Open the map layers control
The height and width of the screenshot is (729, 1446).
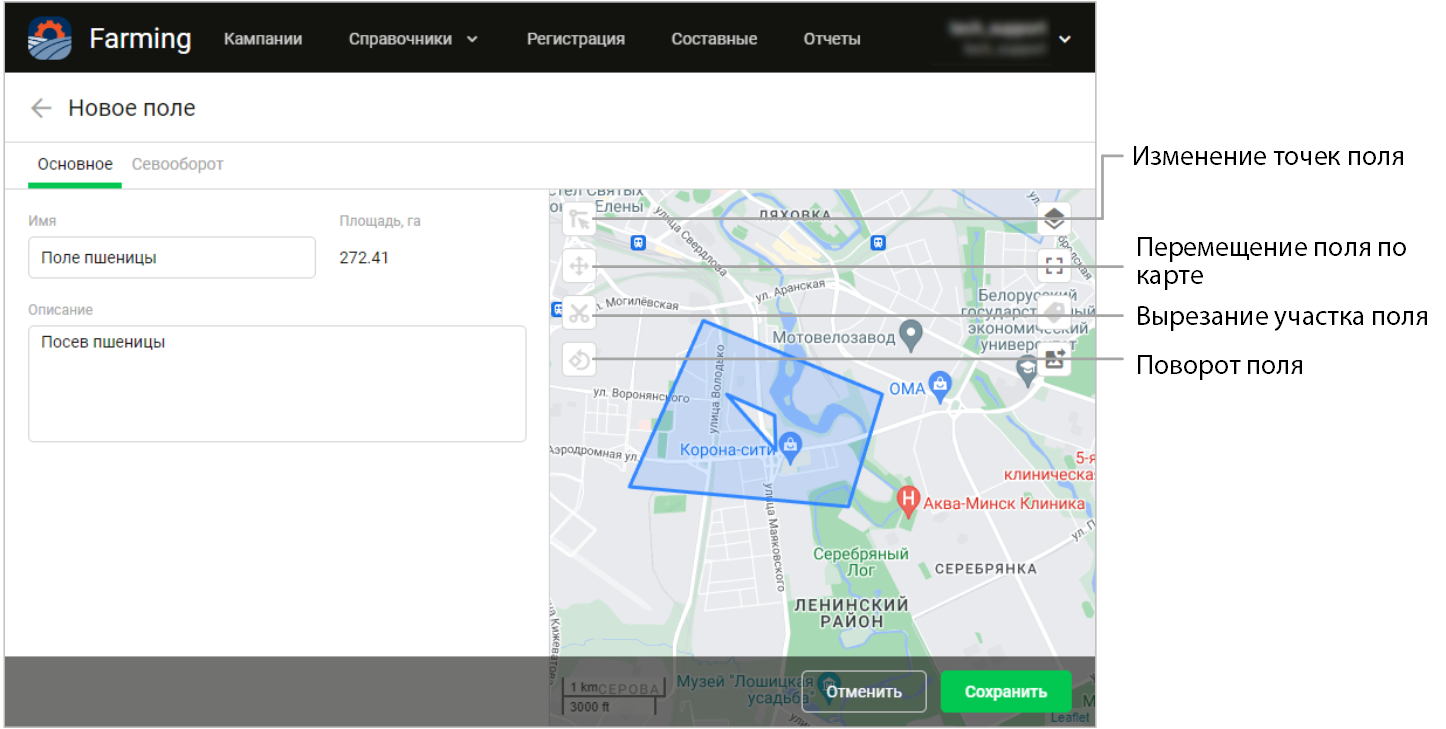click(x=1054, y=219)
